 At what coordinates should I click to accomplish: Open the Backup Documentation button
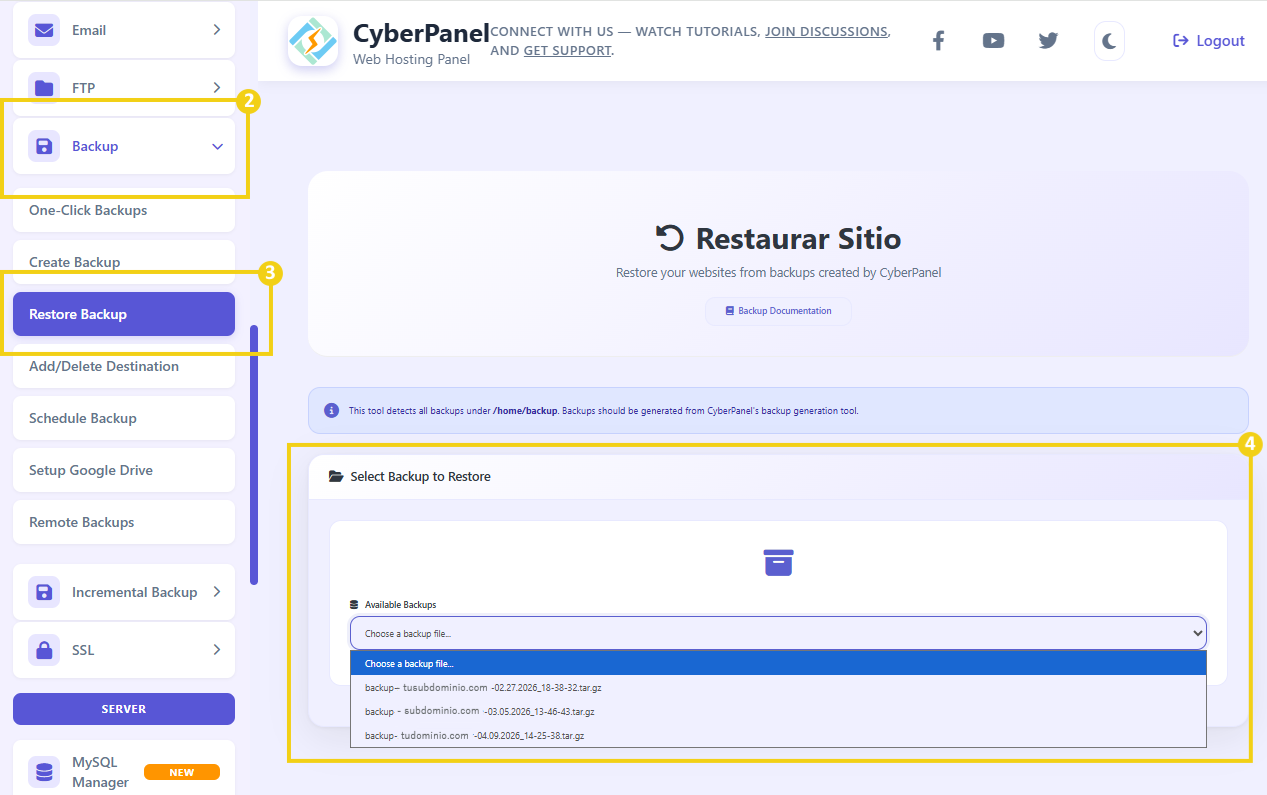778,311
